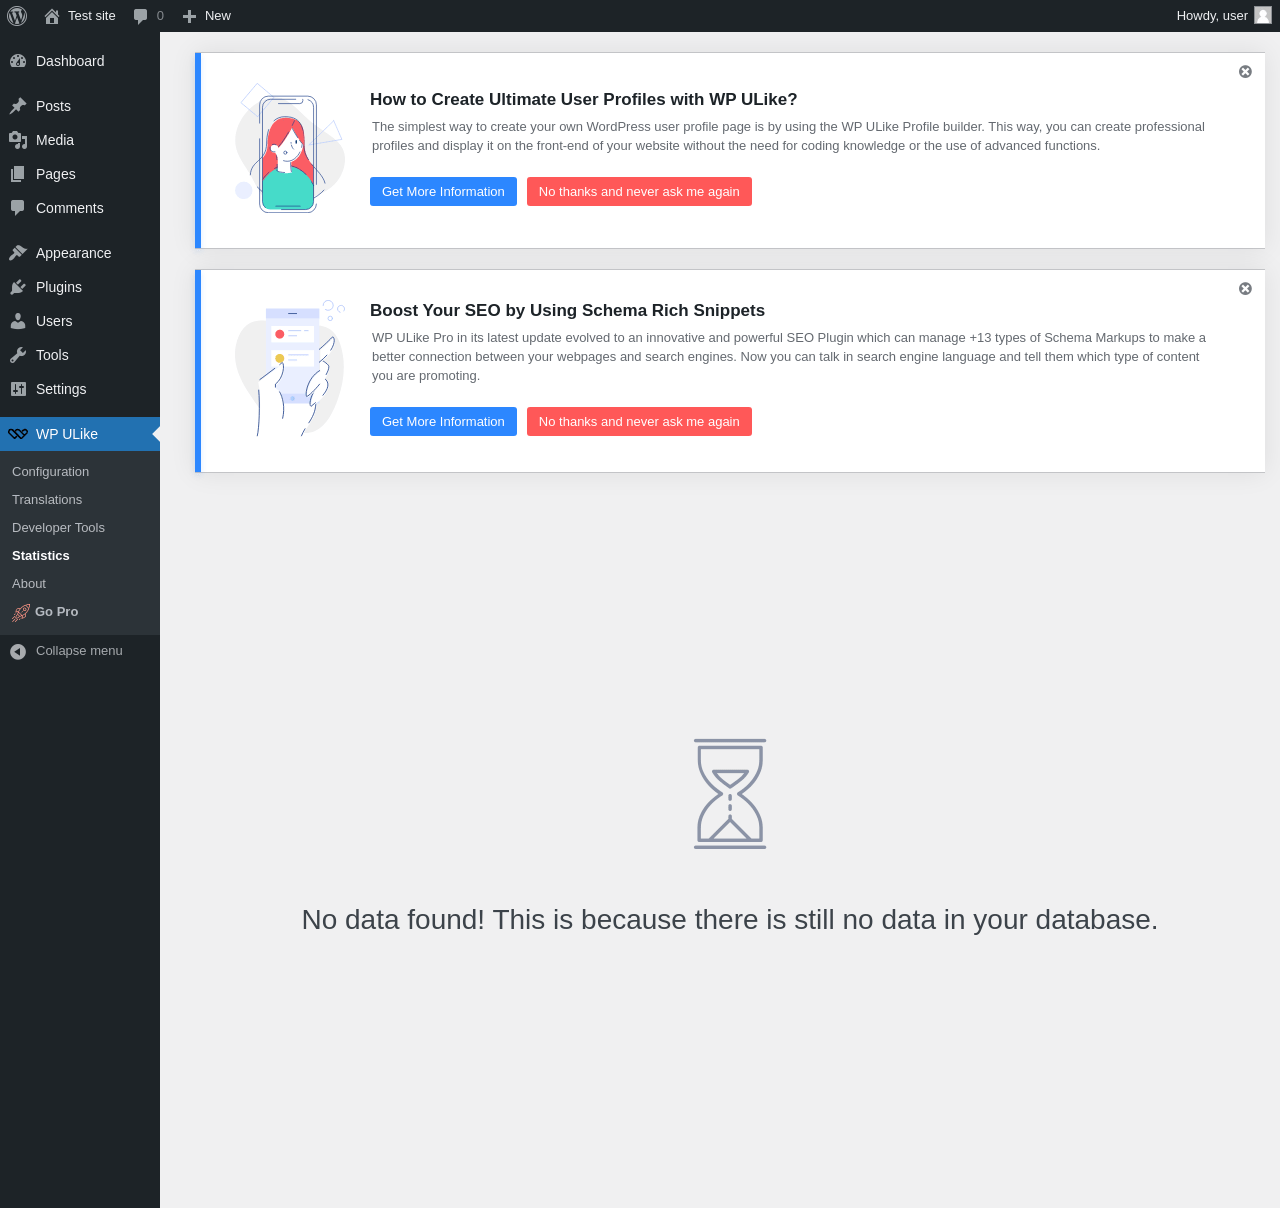Click the Boost Your SEO heading
Viewport: 1280px width, 1208px height.
(x=567, y=311)
